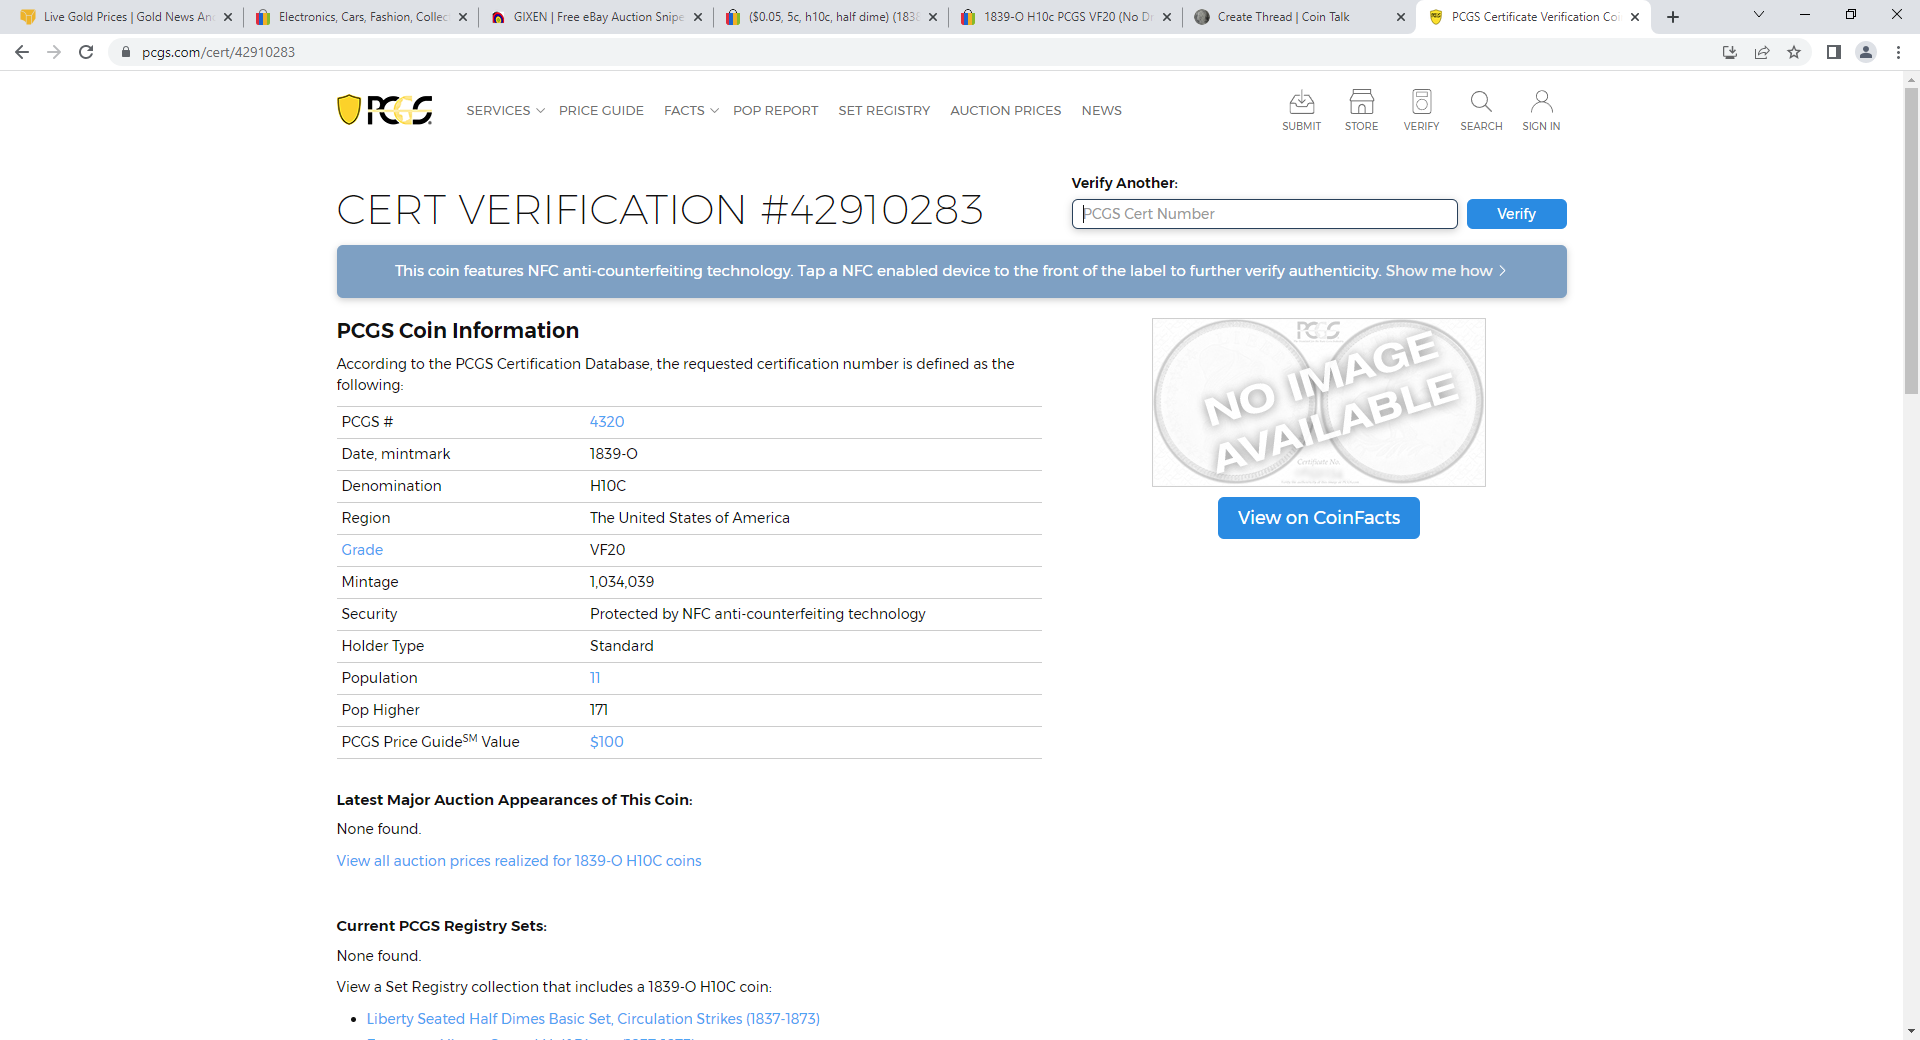
Task: Open the tab search chevron
Action: pyautogui.click(x=1759, y=15)
